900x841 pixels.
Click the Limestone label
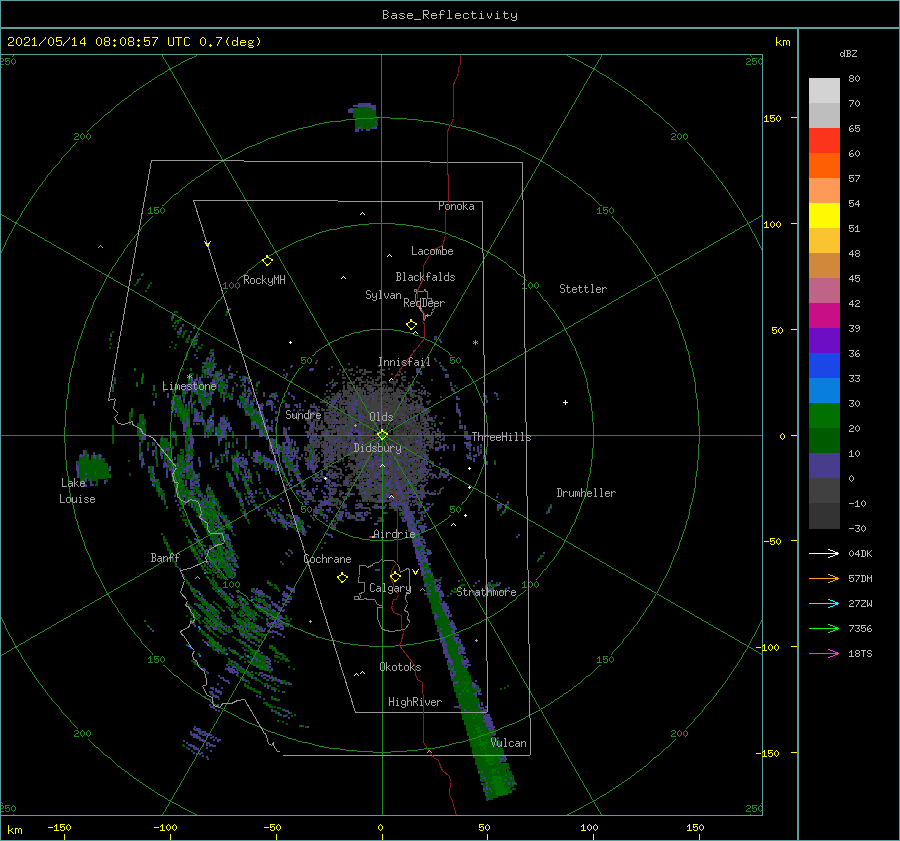tap(189, 386)
